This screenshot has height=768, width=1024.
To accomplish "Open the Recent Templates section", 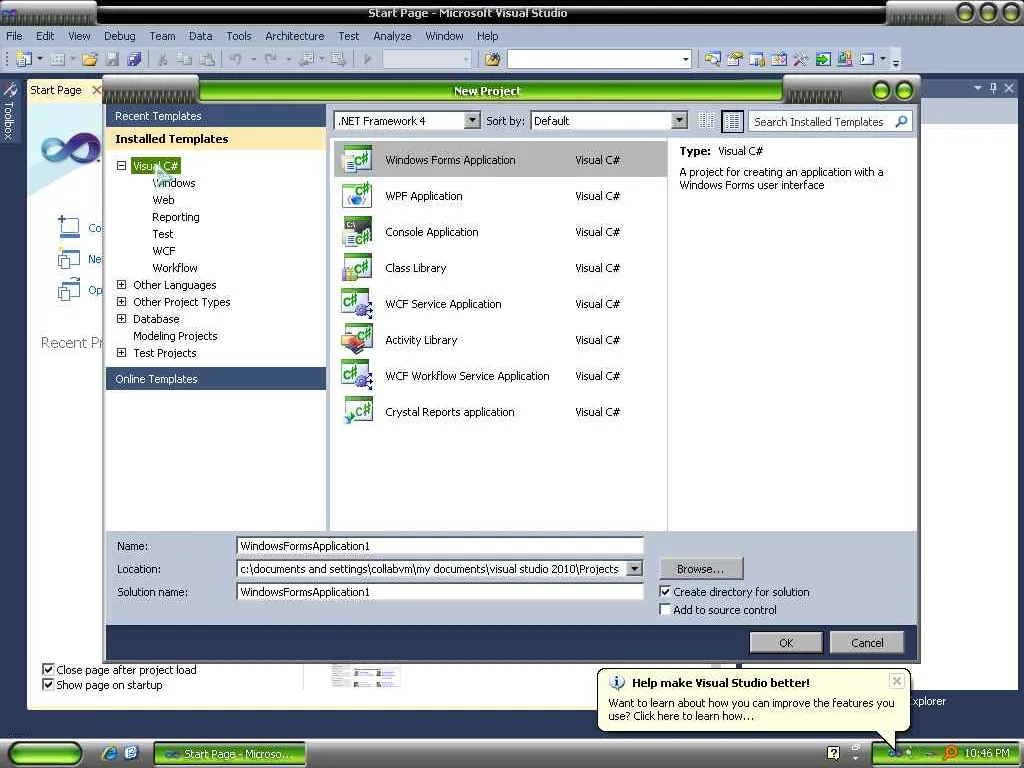I will point(216,116).
